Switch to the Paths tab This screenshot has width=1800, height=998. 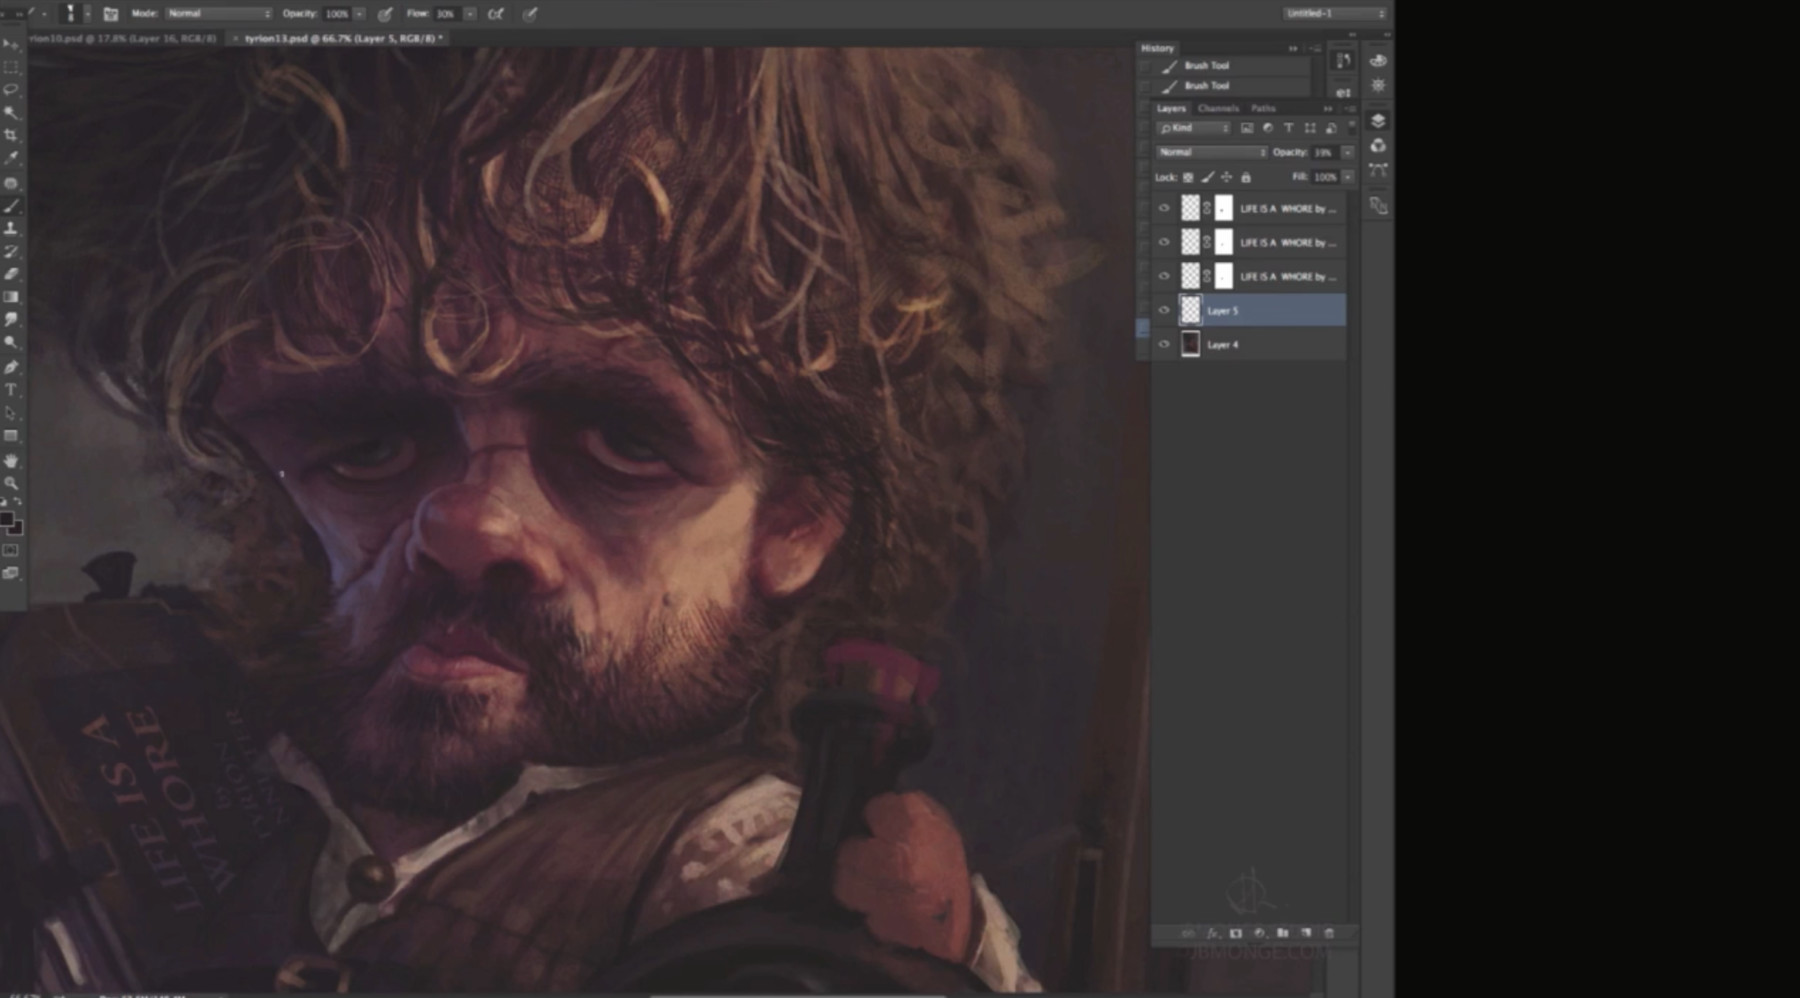(1263, 108)
